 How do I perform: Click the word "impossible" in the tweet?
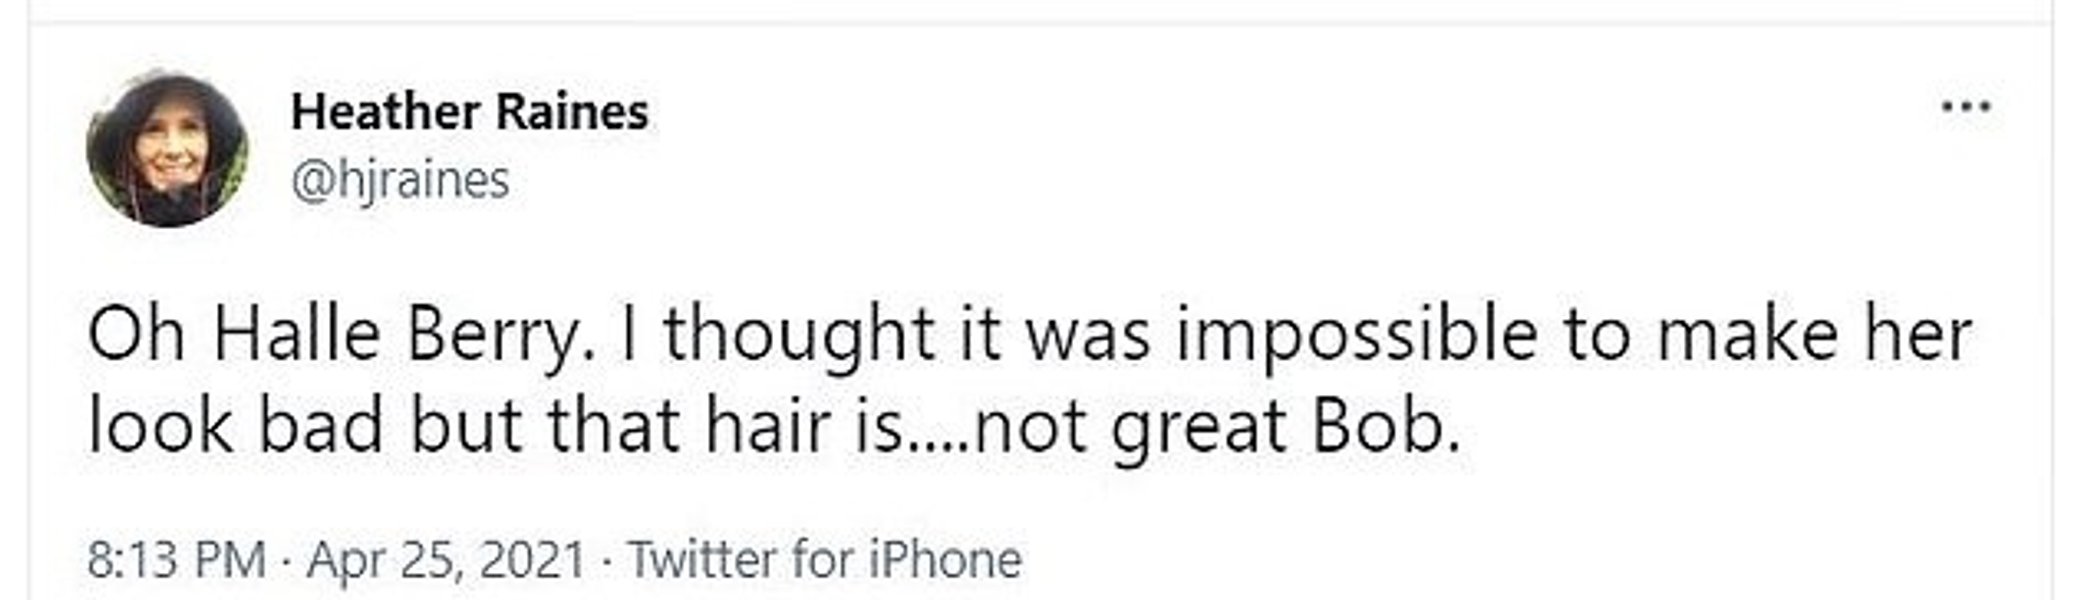coord(1357,334)
